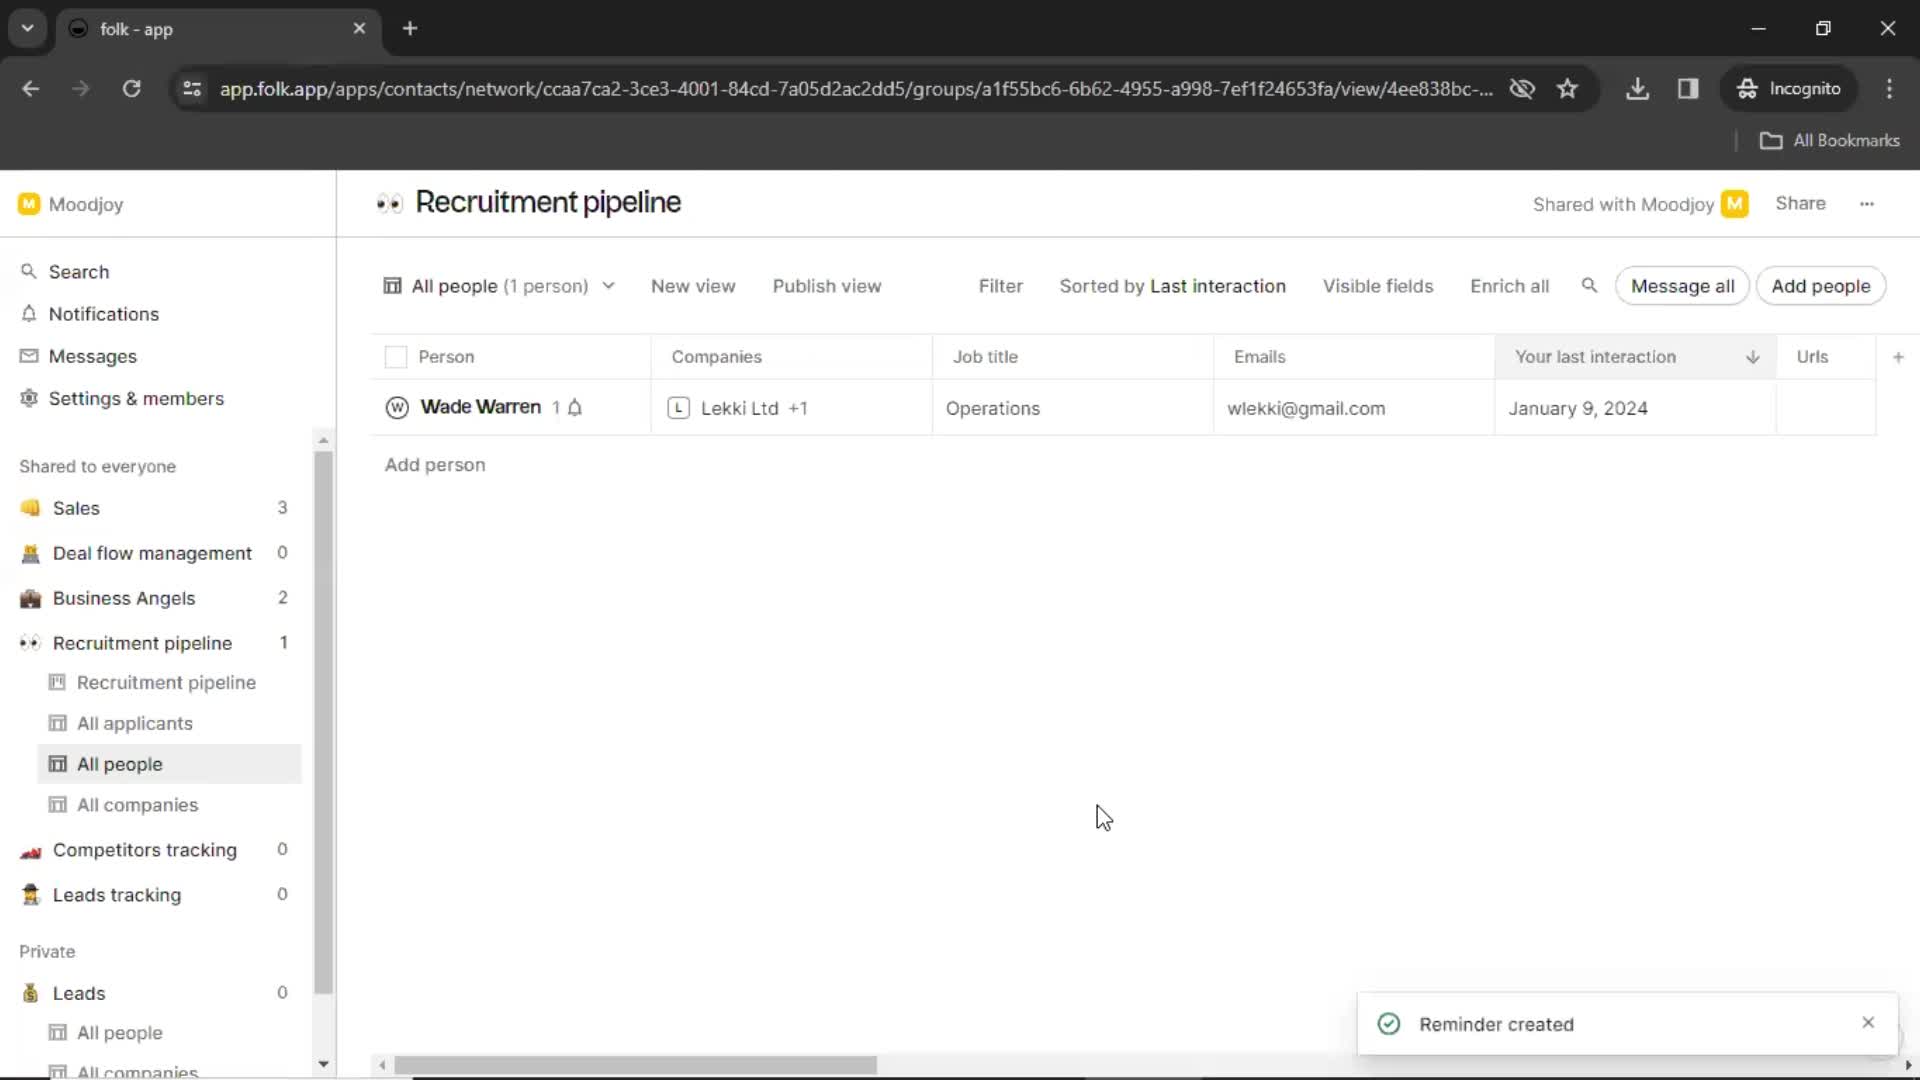Open the Visible fields menu

1377,286
